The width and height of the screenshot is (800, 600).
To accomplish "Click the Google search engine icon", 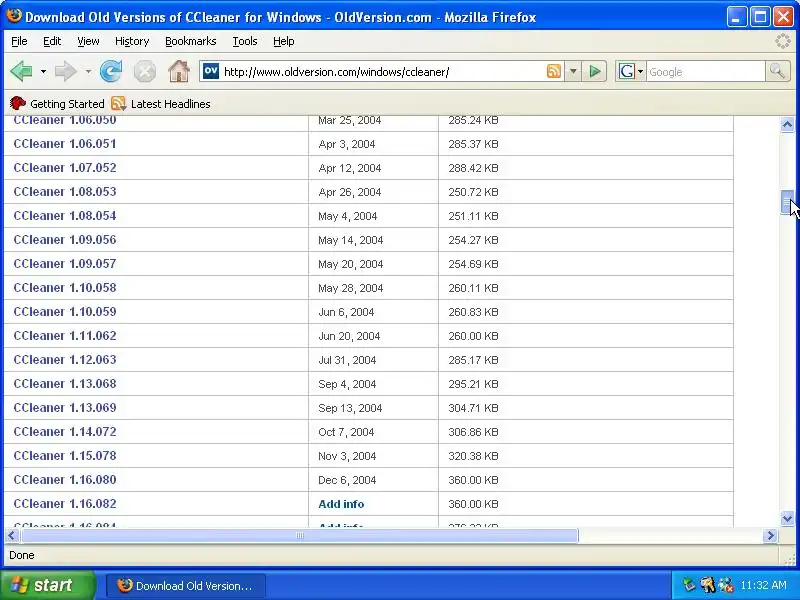I will click(x=627, y=71).
